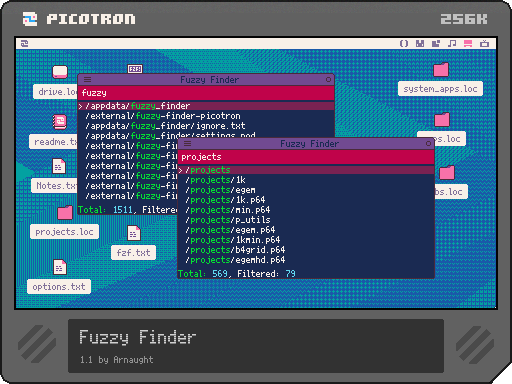Open the music note sfx editor icon

coord(452,44)
